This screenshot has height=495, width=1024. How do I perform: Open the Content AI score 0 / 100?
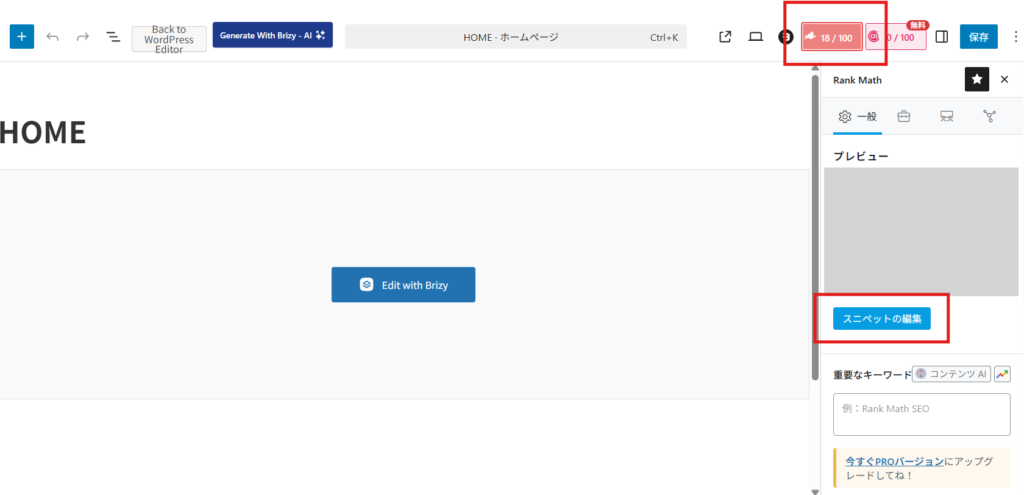[x=895, y=38]
